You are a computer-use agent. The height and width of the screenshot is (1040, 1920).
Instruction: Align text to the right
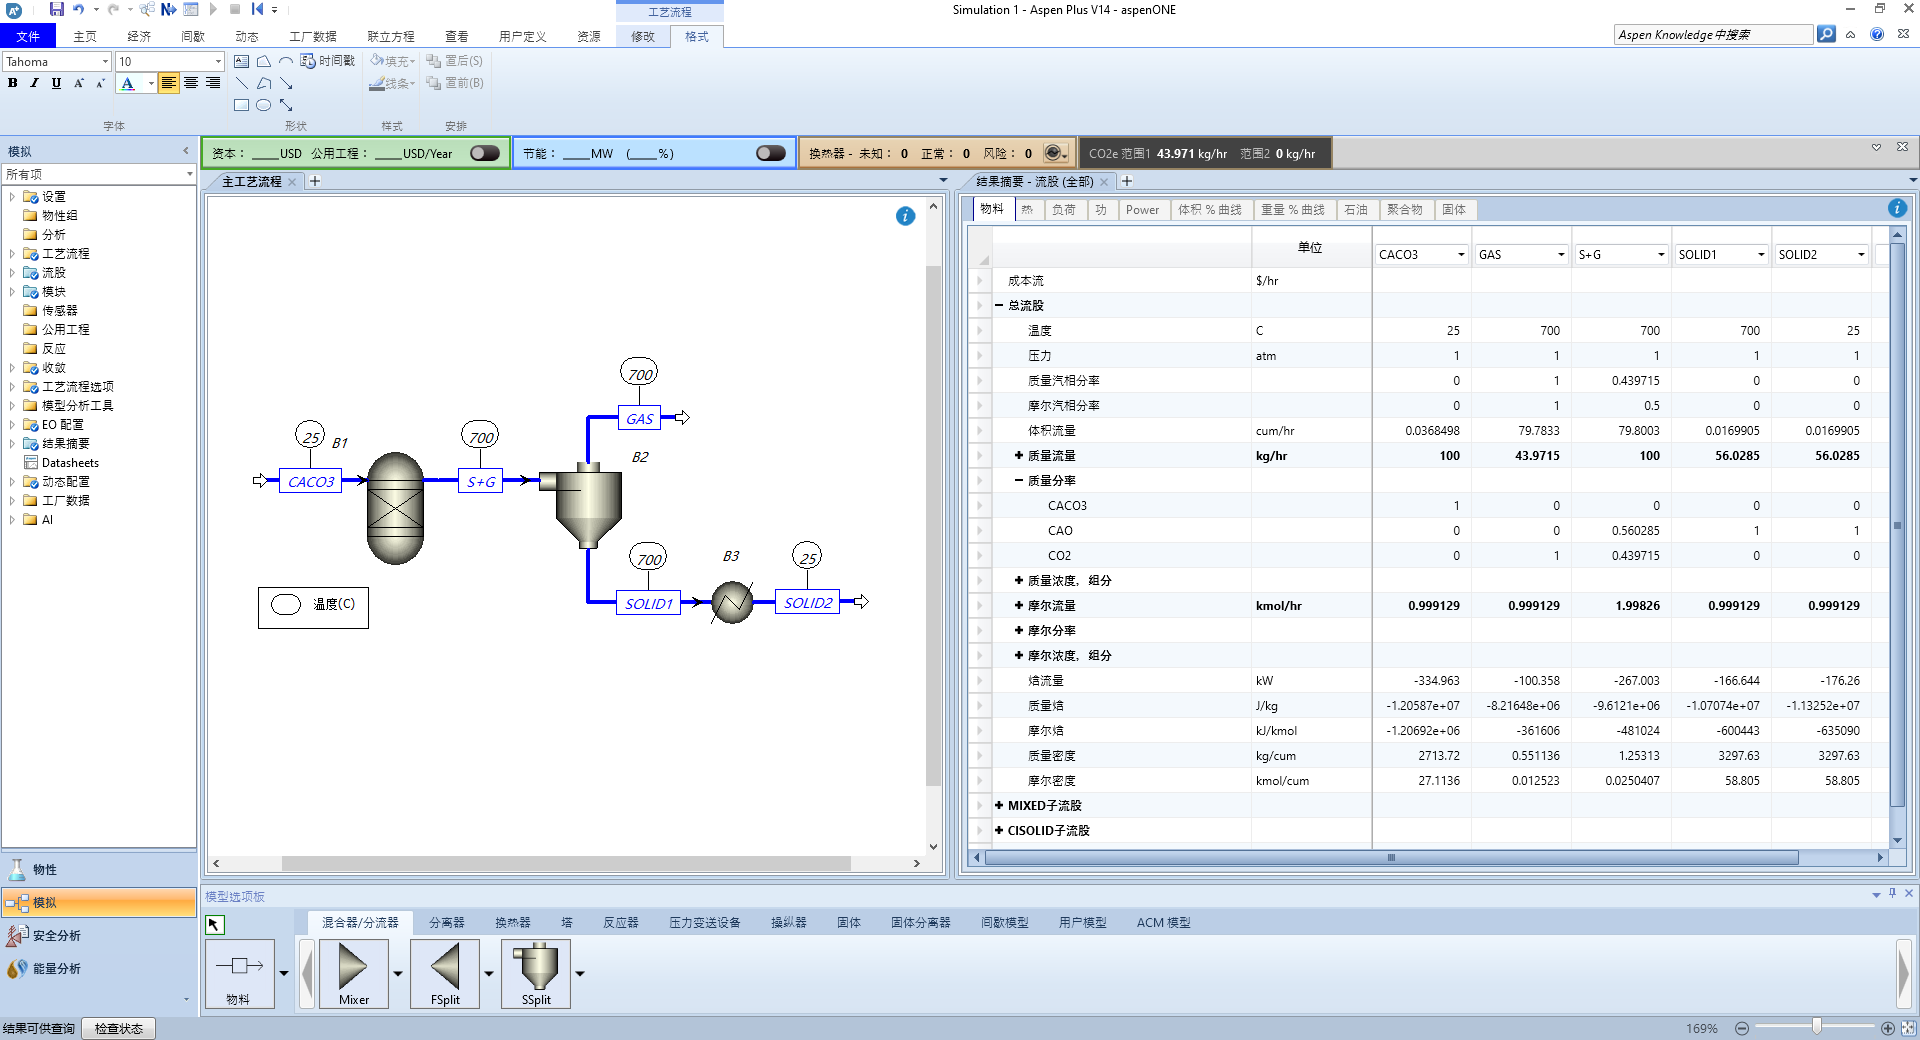213,83
